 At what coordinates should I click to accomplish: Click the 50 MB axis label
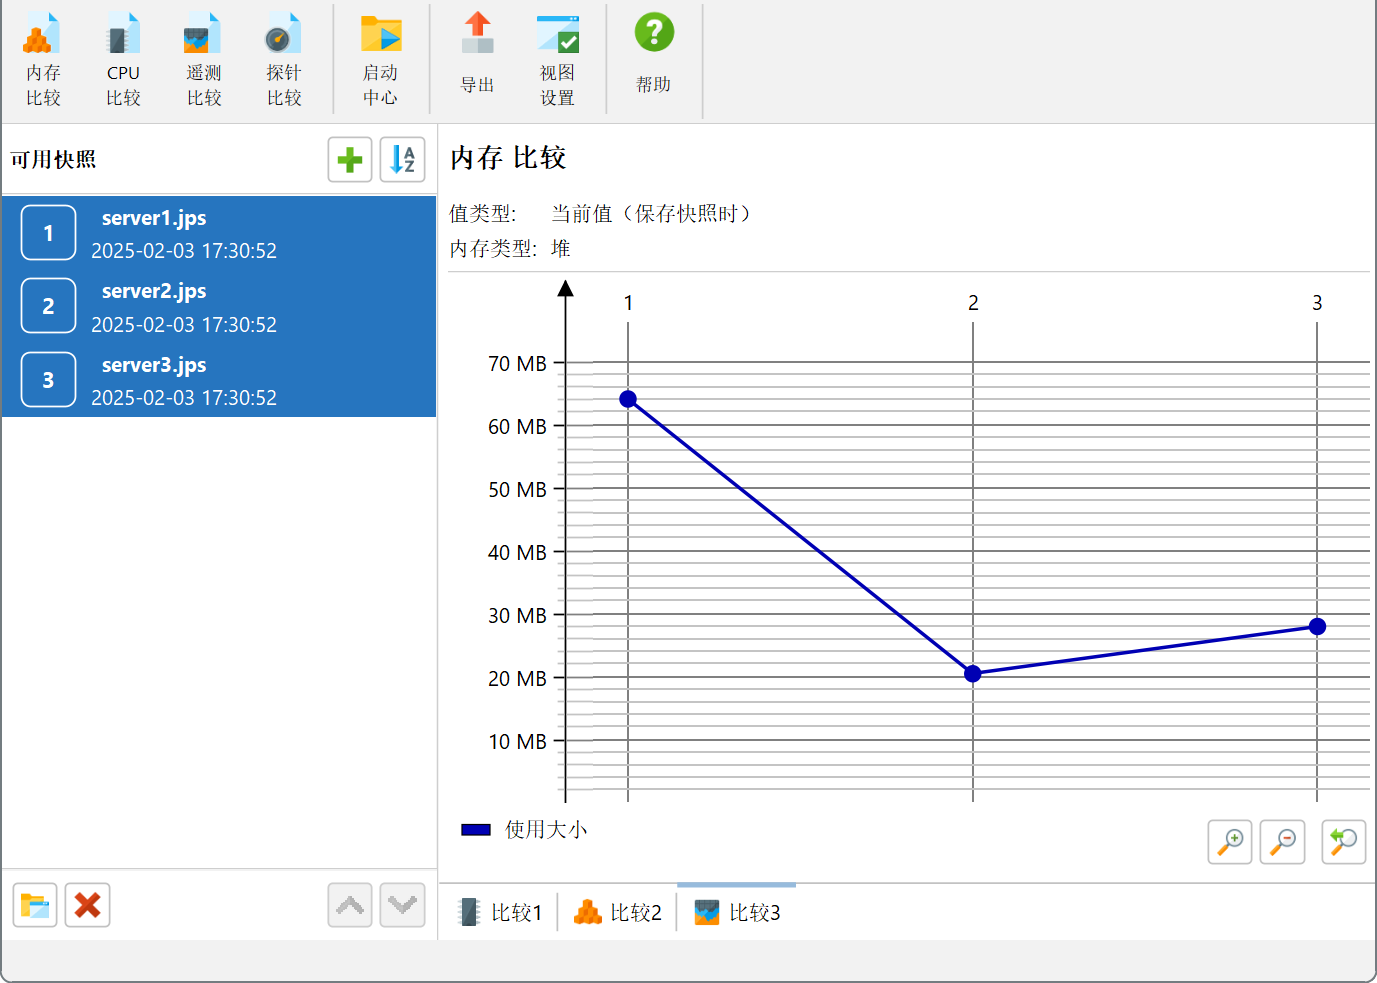tap(517, 490)
